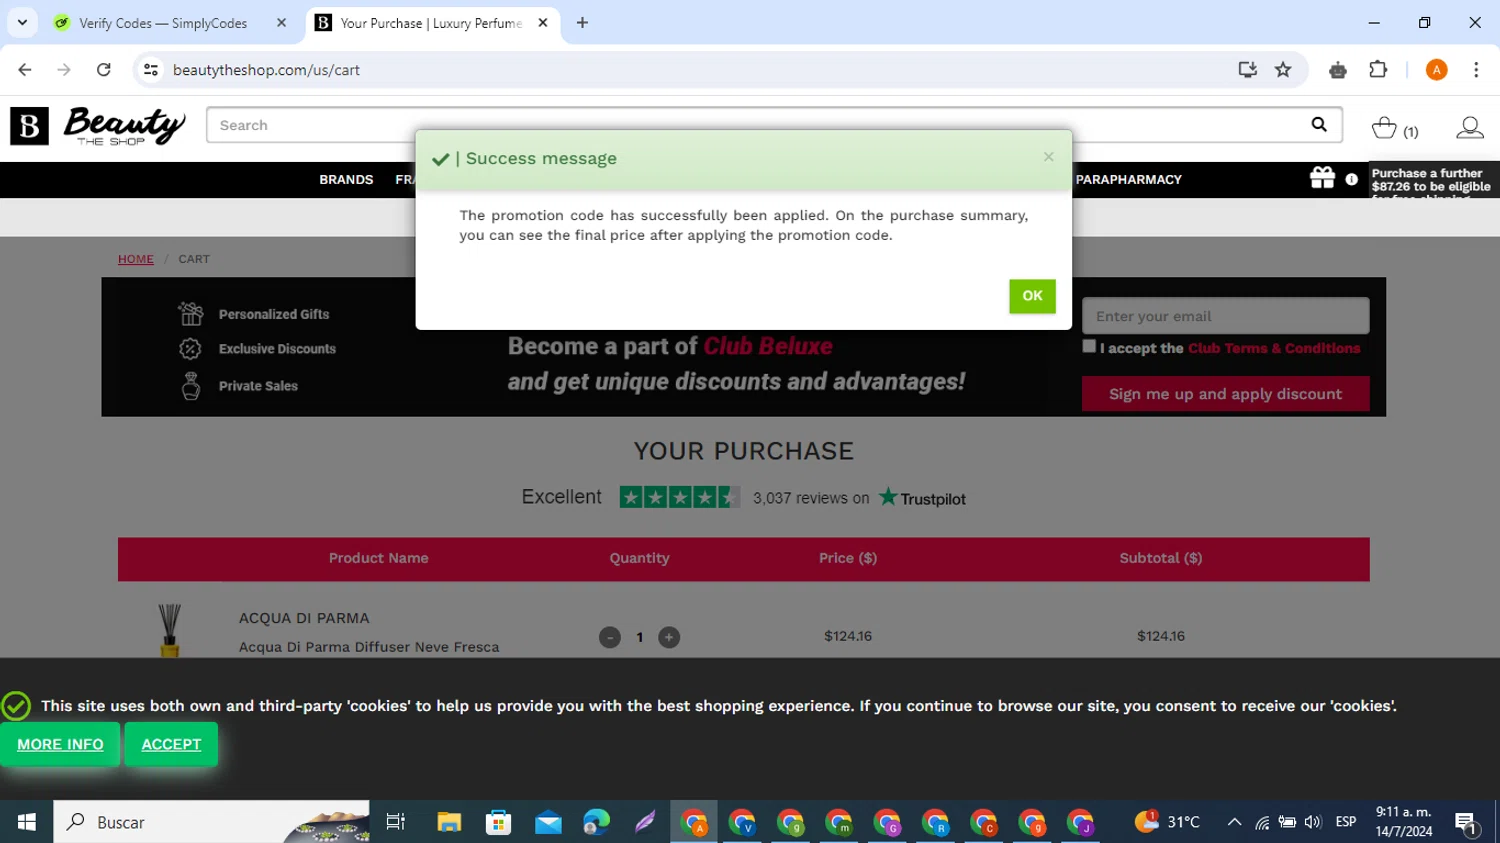Show hidden tray icons chevron
The width and height of the screenshot is (1500, 843).
coord(1234,822)
